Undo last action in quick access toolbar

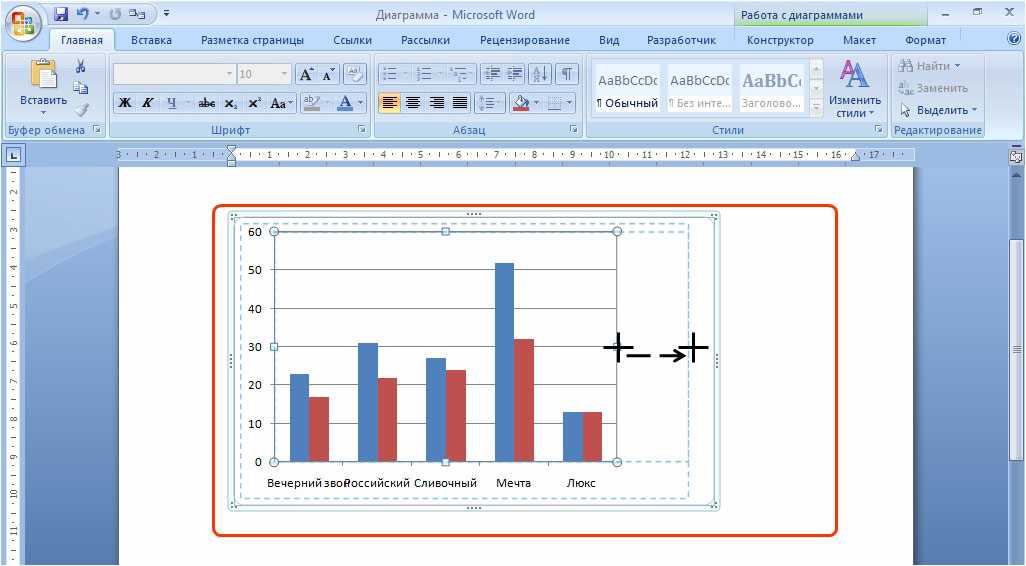(83, 14)
